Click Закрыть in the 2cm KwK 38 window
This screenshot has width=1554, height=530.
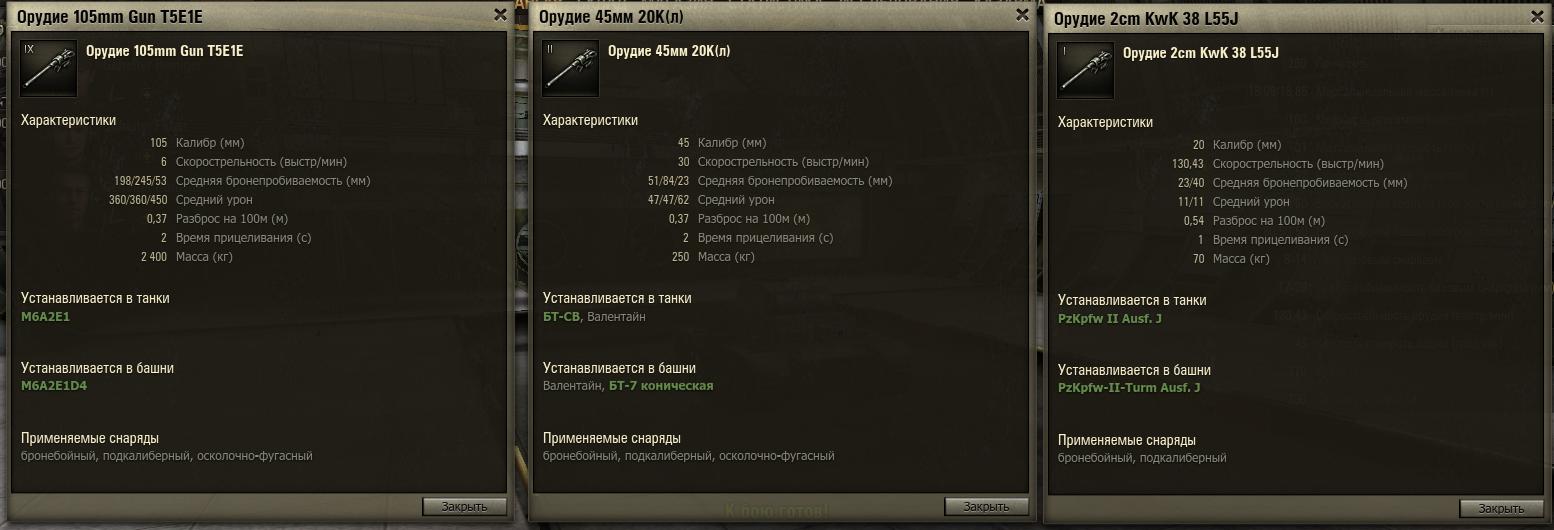[1501, 509]
